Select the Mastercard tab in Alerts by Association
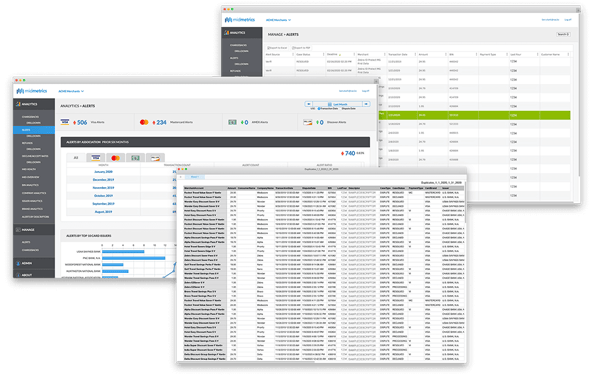 coord(116,158)
